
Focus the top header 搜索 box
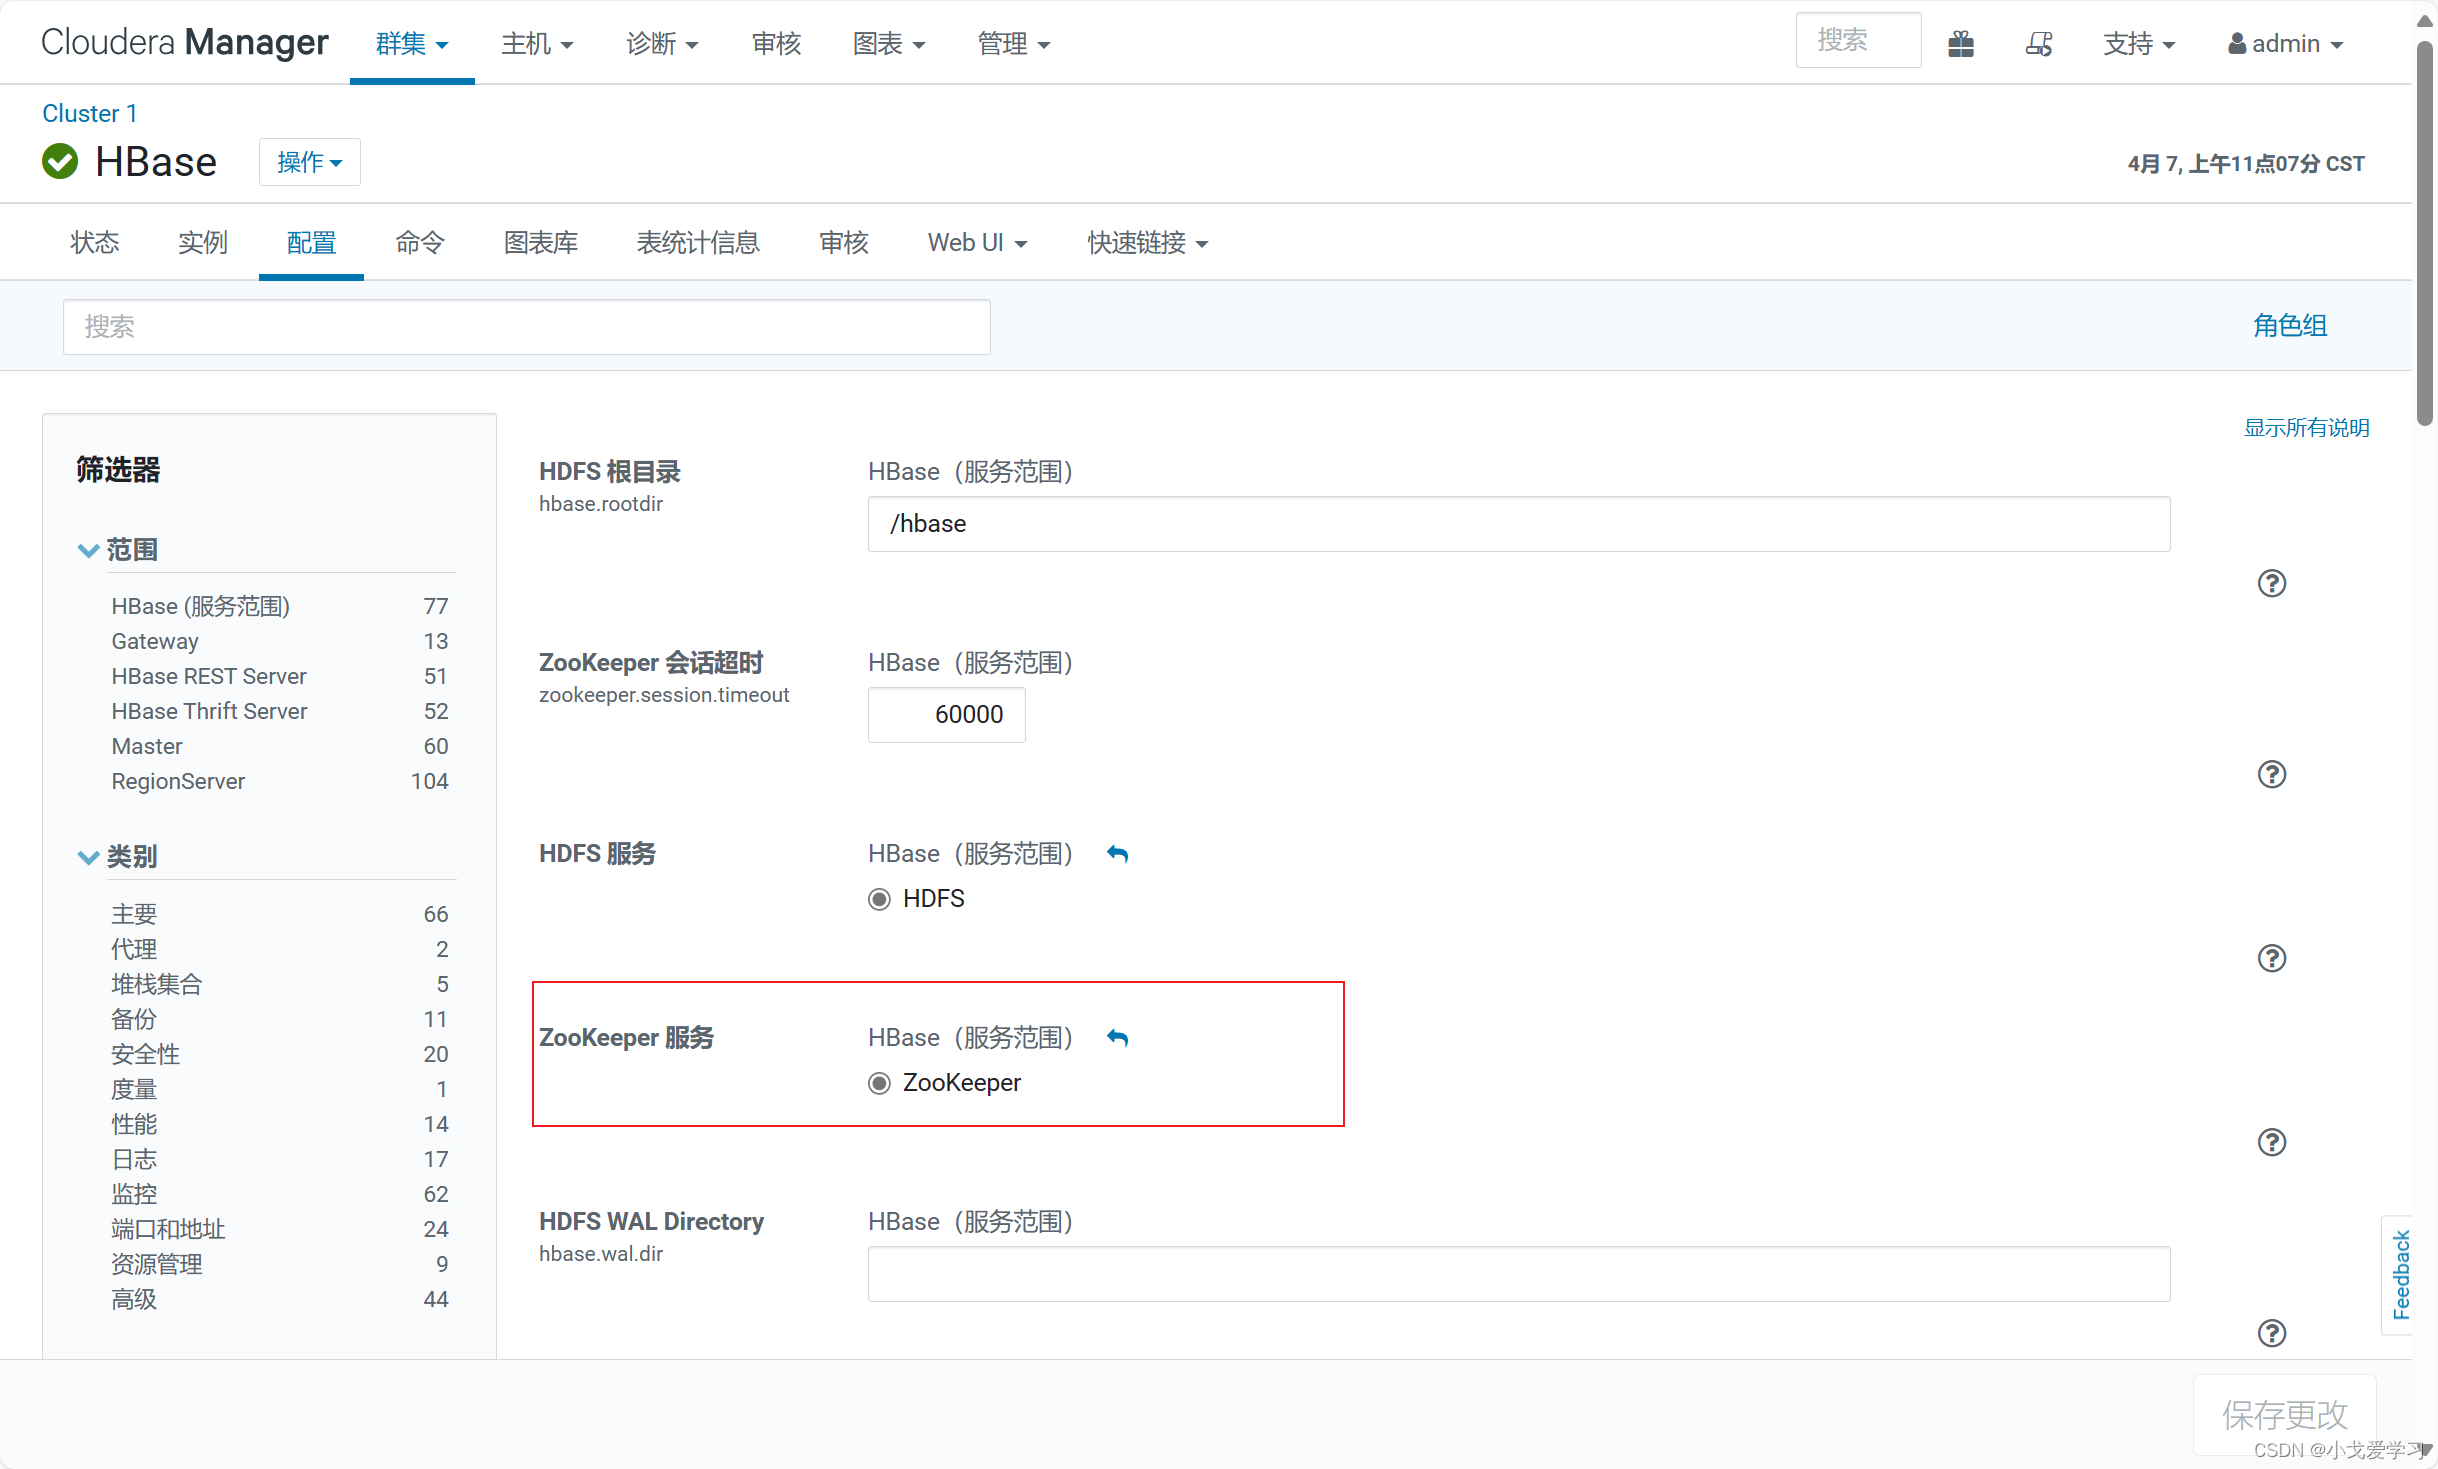click(1858, 40)
